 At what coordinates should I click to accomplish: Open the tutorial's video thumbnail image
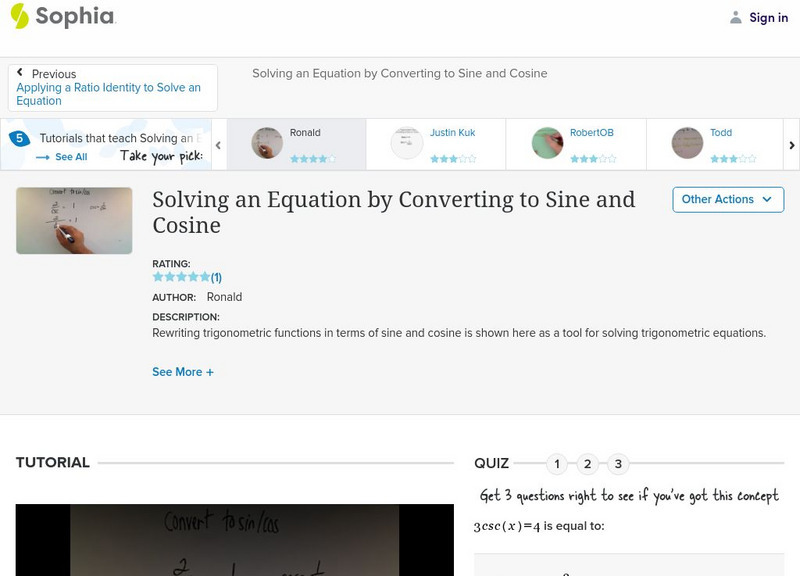tap(73, 218)
